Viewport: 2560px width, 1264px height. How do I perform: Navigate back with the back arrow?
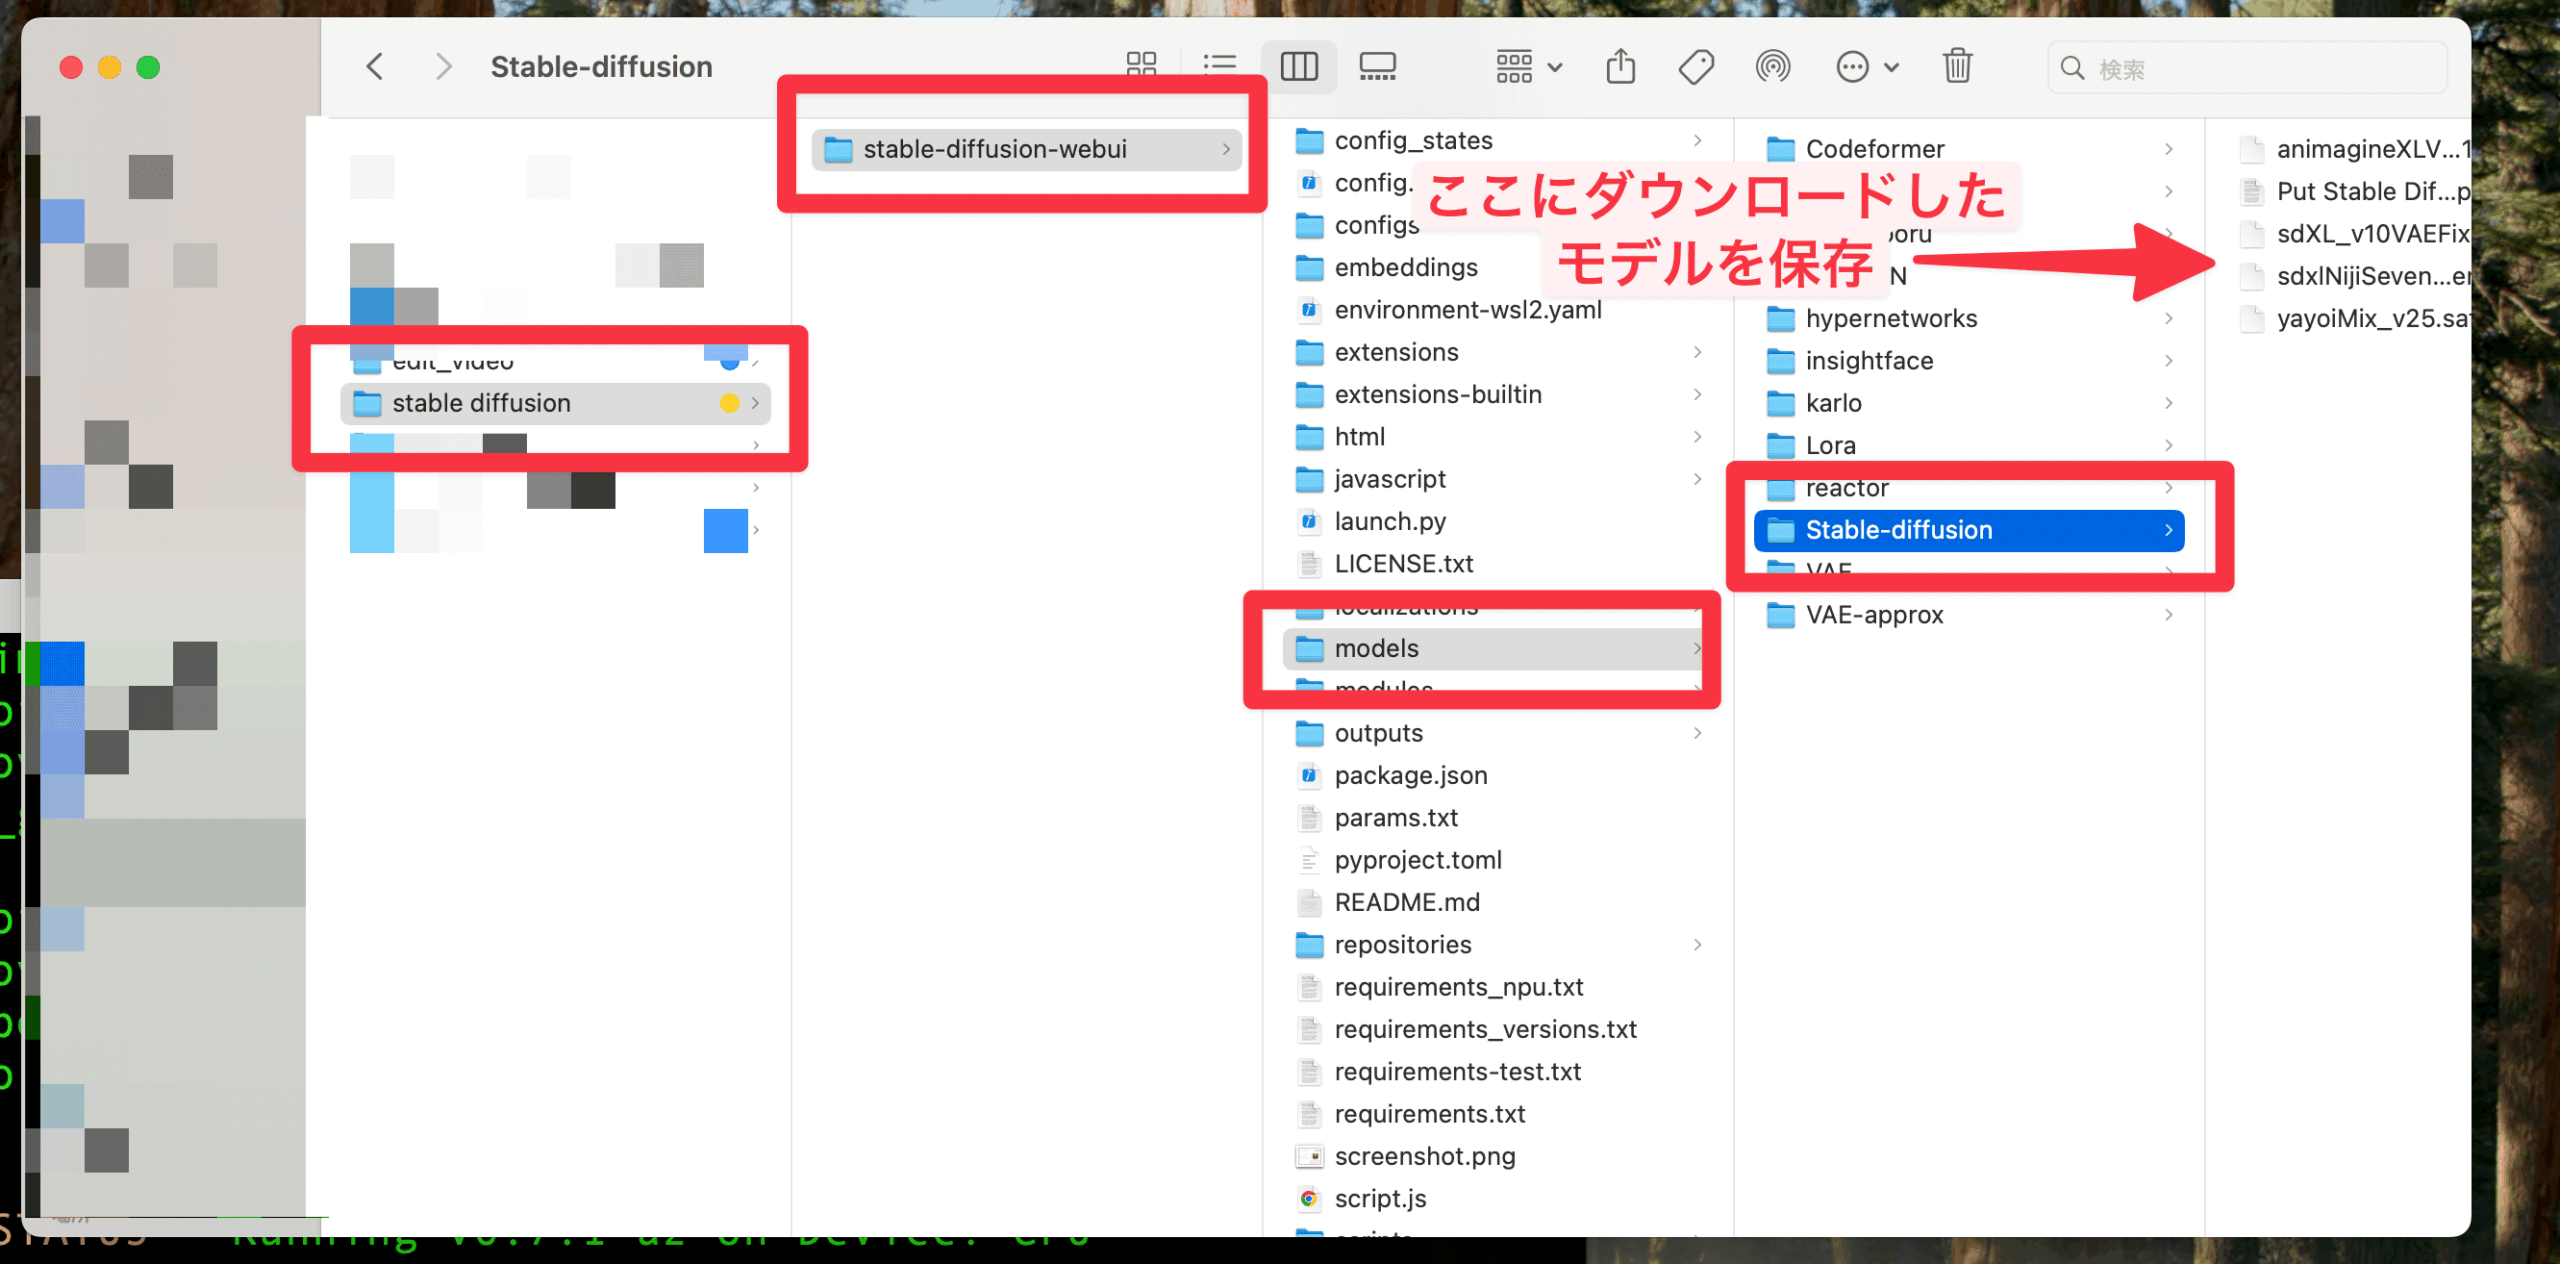click(x=374, y=66)
